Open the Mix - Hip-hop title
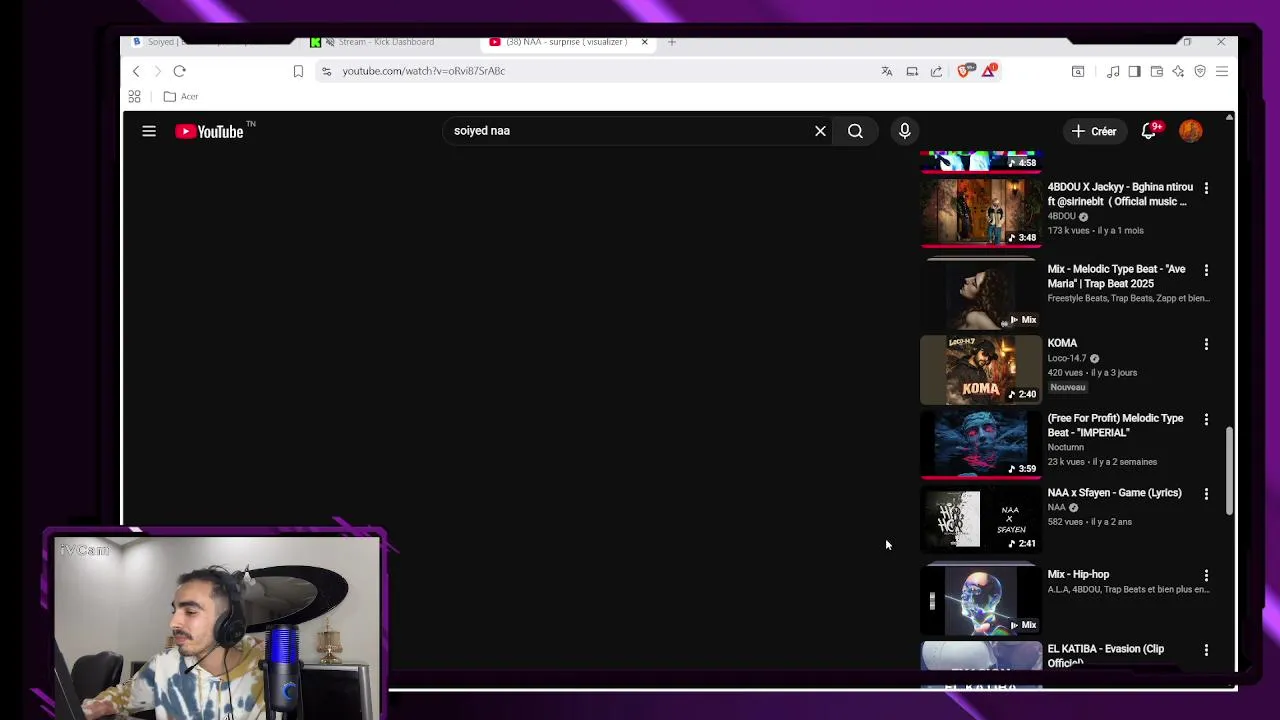 pyautogui.click(x=1078, y=574)
